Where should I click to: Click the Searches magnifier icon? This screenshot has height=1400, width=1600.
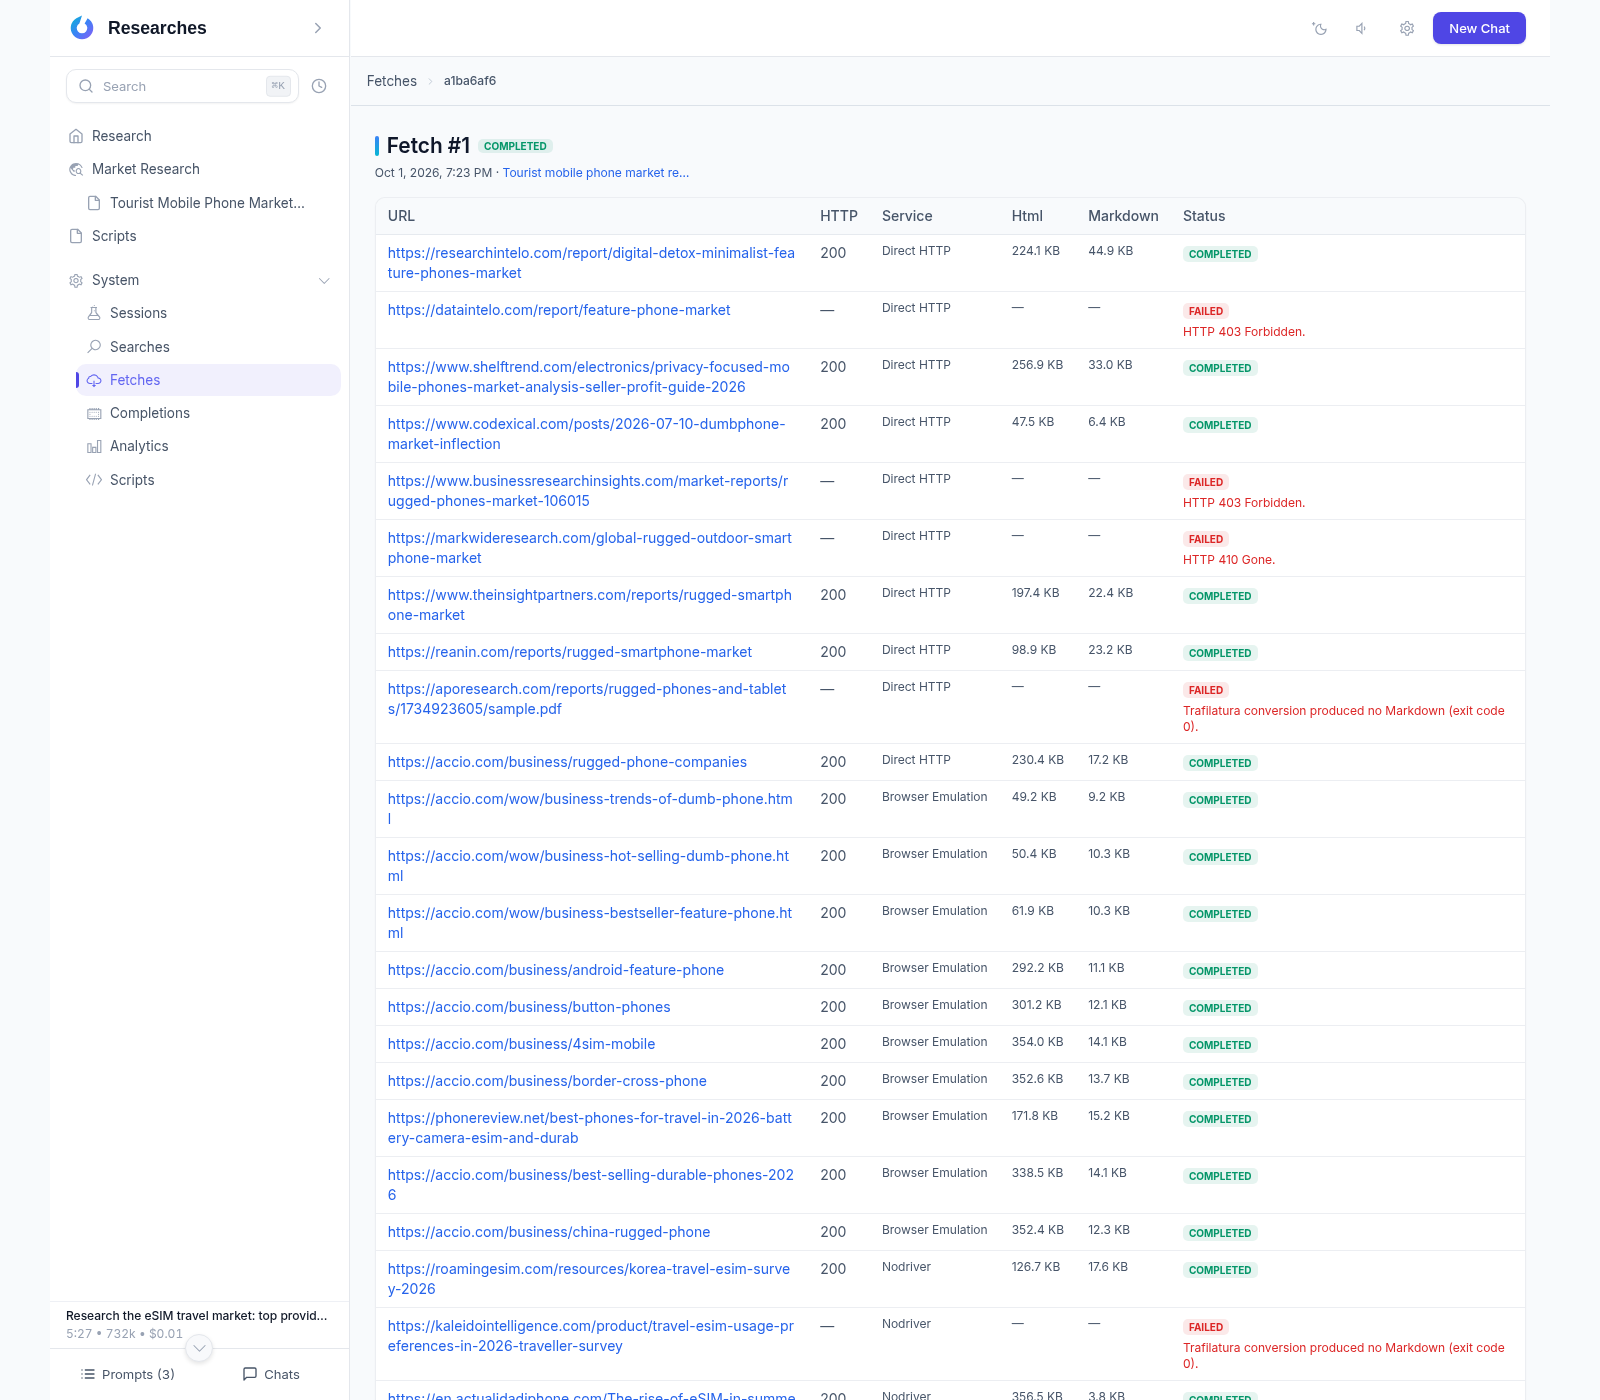coord(94,347)
